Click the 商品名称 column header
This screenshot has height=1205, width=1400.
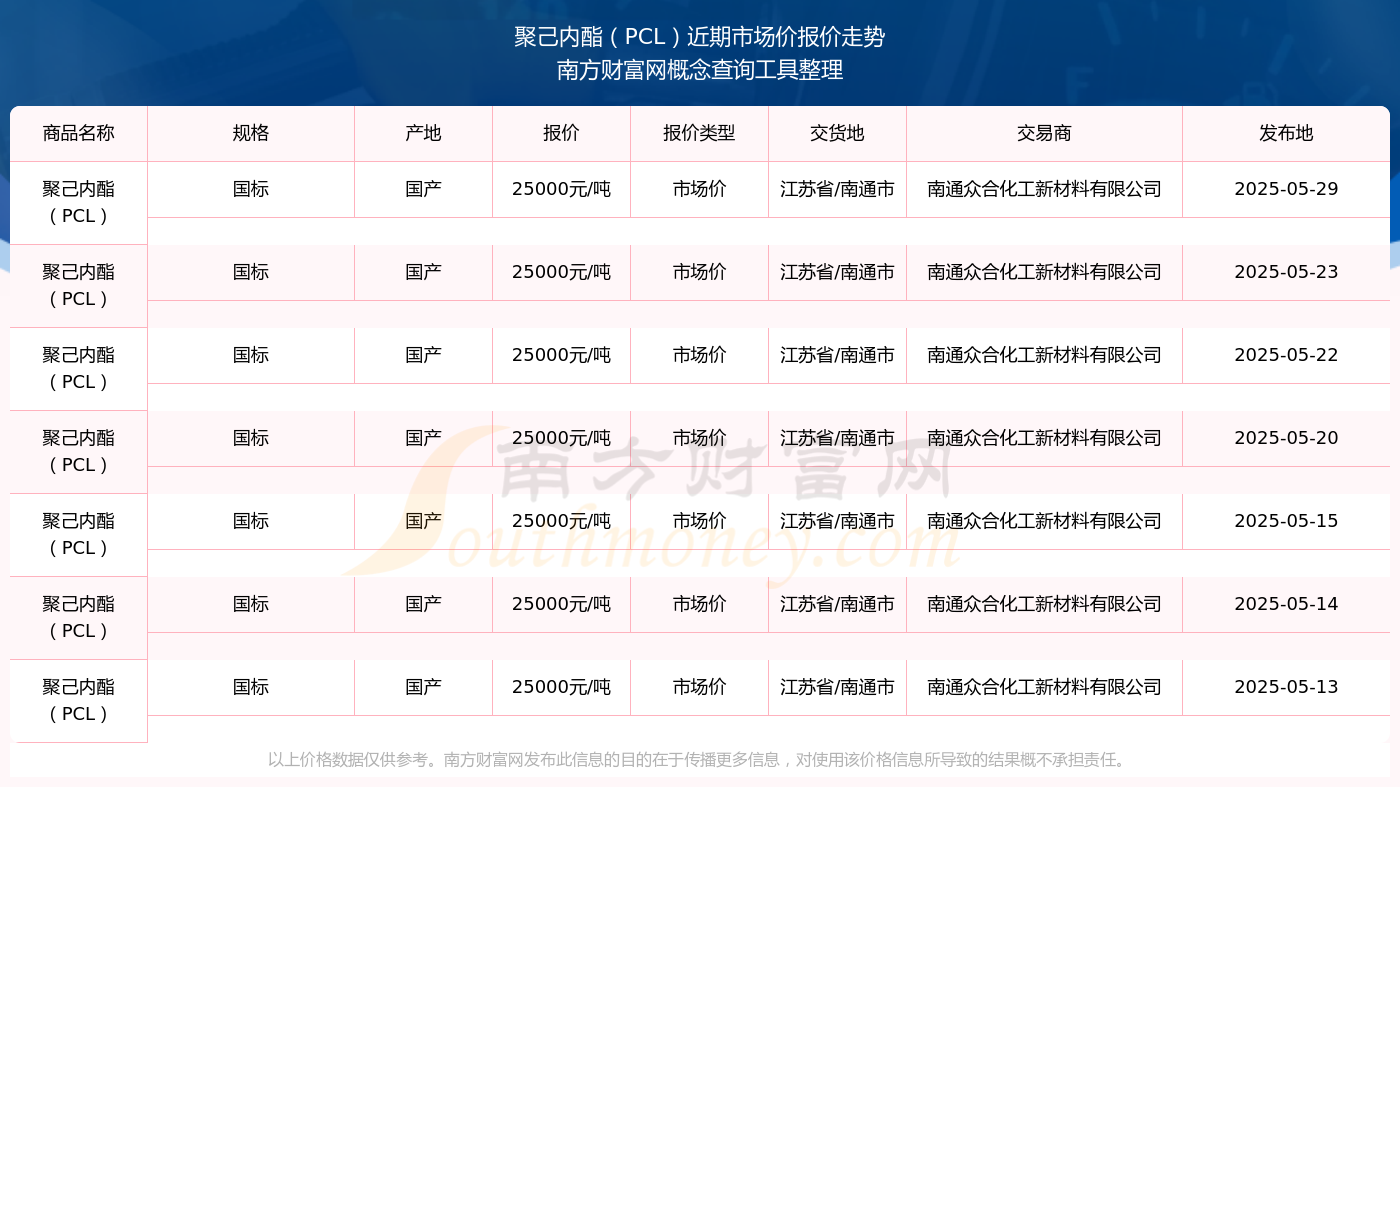pyautogui.click(x=79, y=133)
